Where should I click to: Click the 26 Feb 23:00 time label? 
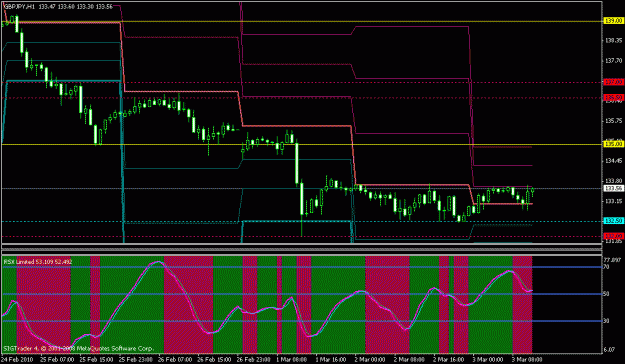253,359
